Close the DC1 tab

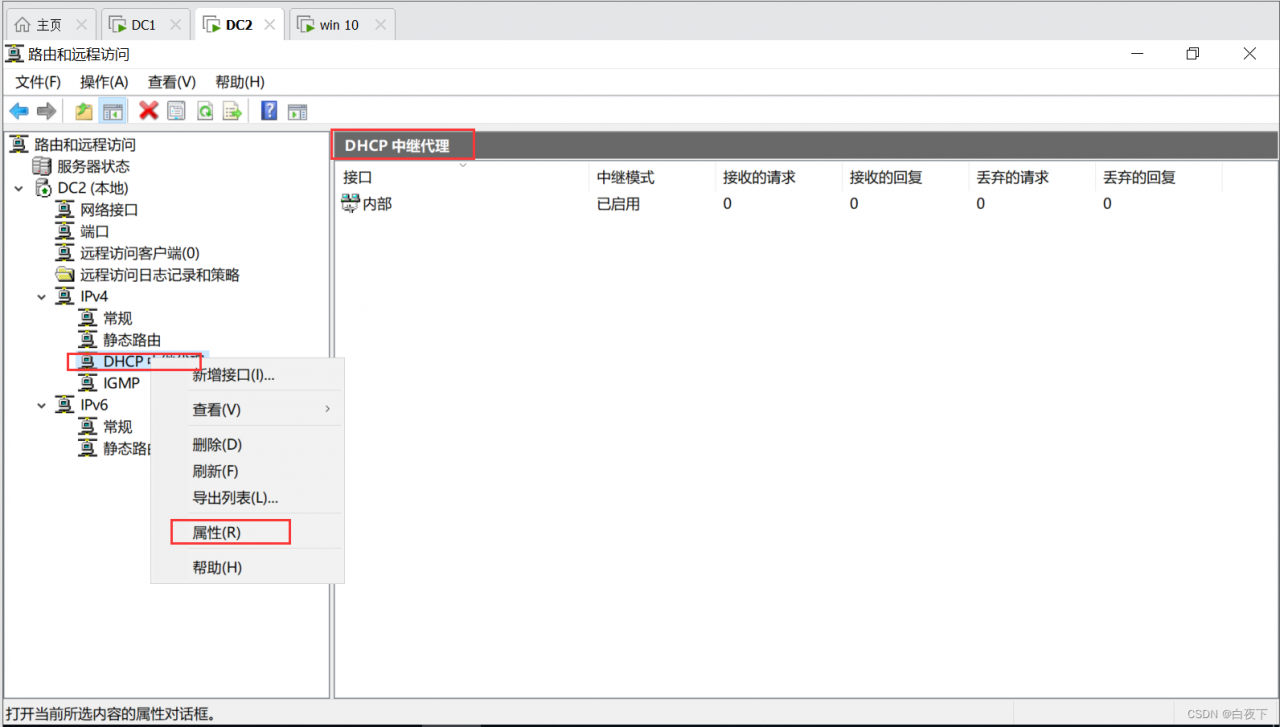pyautogui.click(x=175, y=25)
